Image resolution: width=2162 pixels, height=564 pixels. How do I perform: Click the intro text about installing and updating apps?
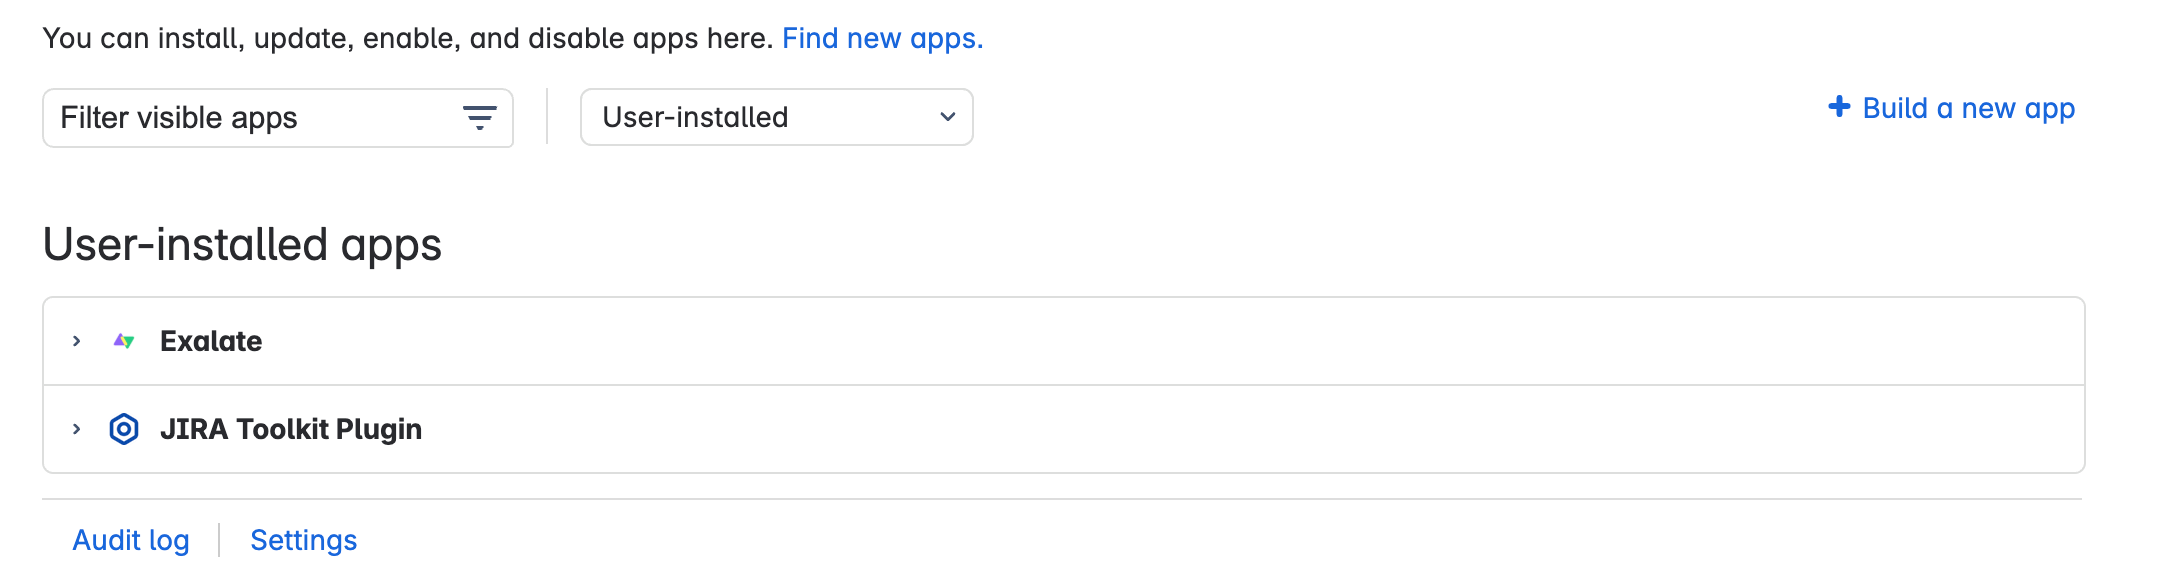400,38
